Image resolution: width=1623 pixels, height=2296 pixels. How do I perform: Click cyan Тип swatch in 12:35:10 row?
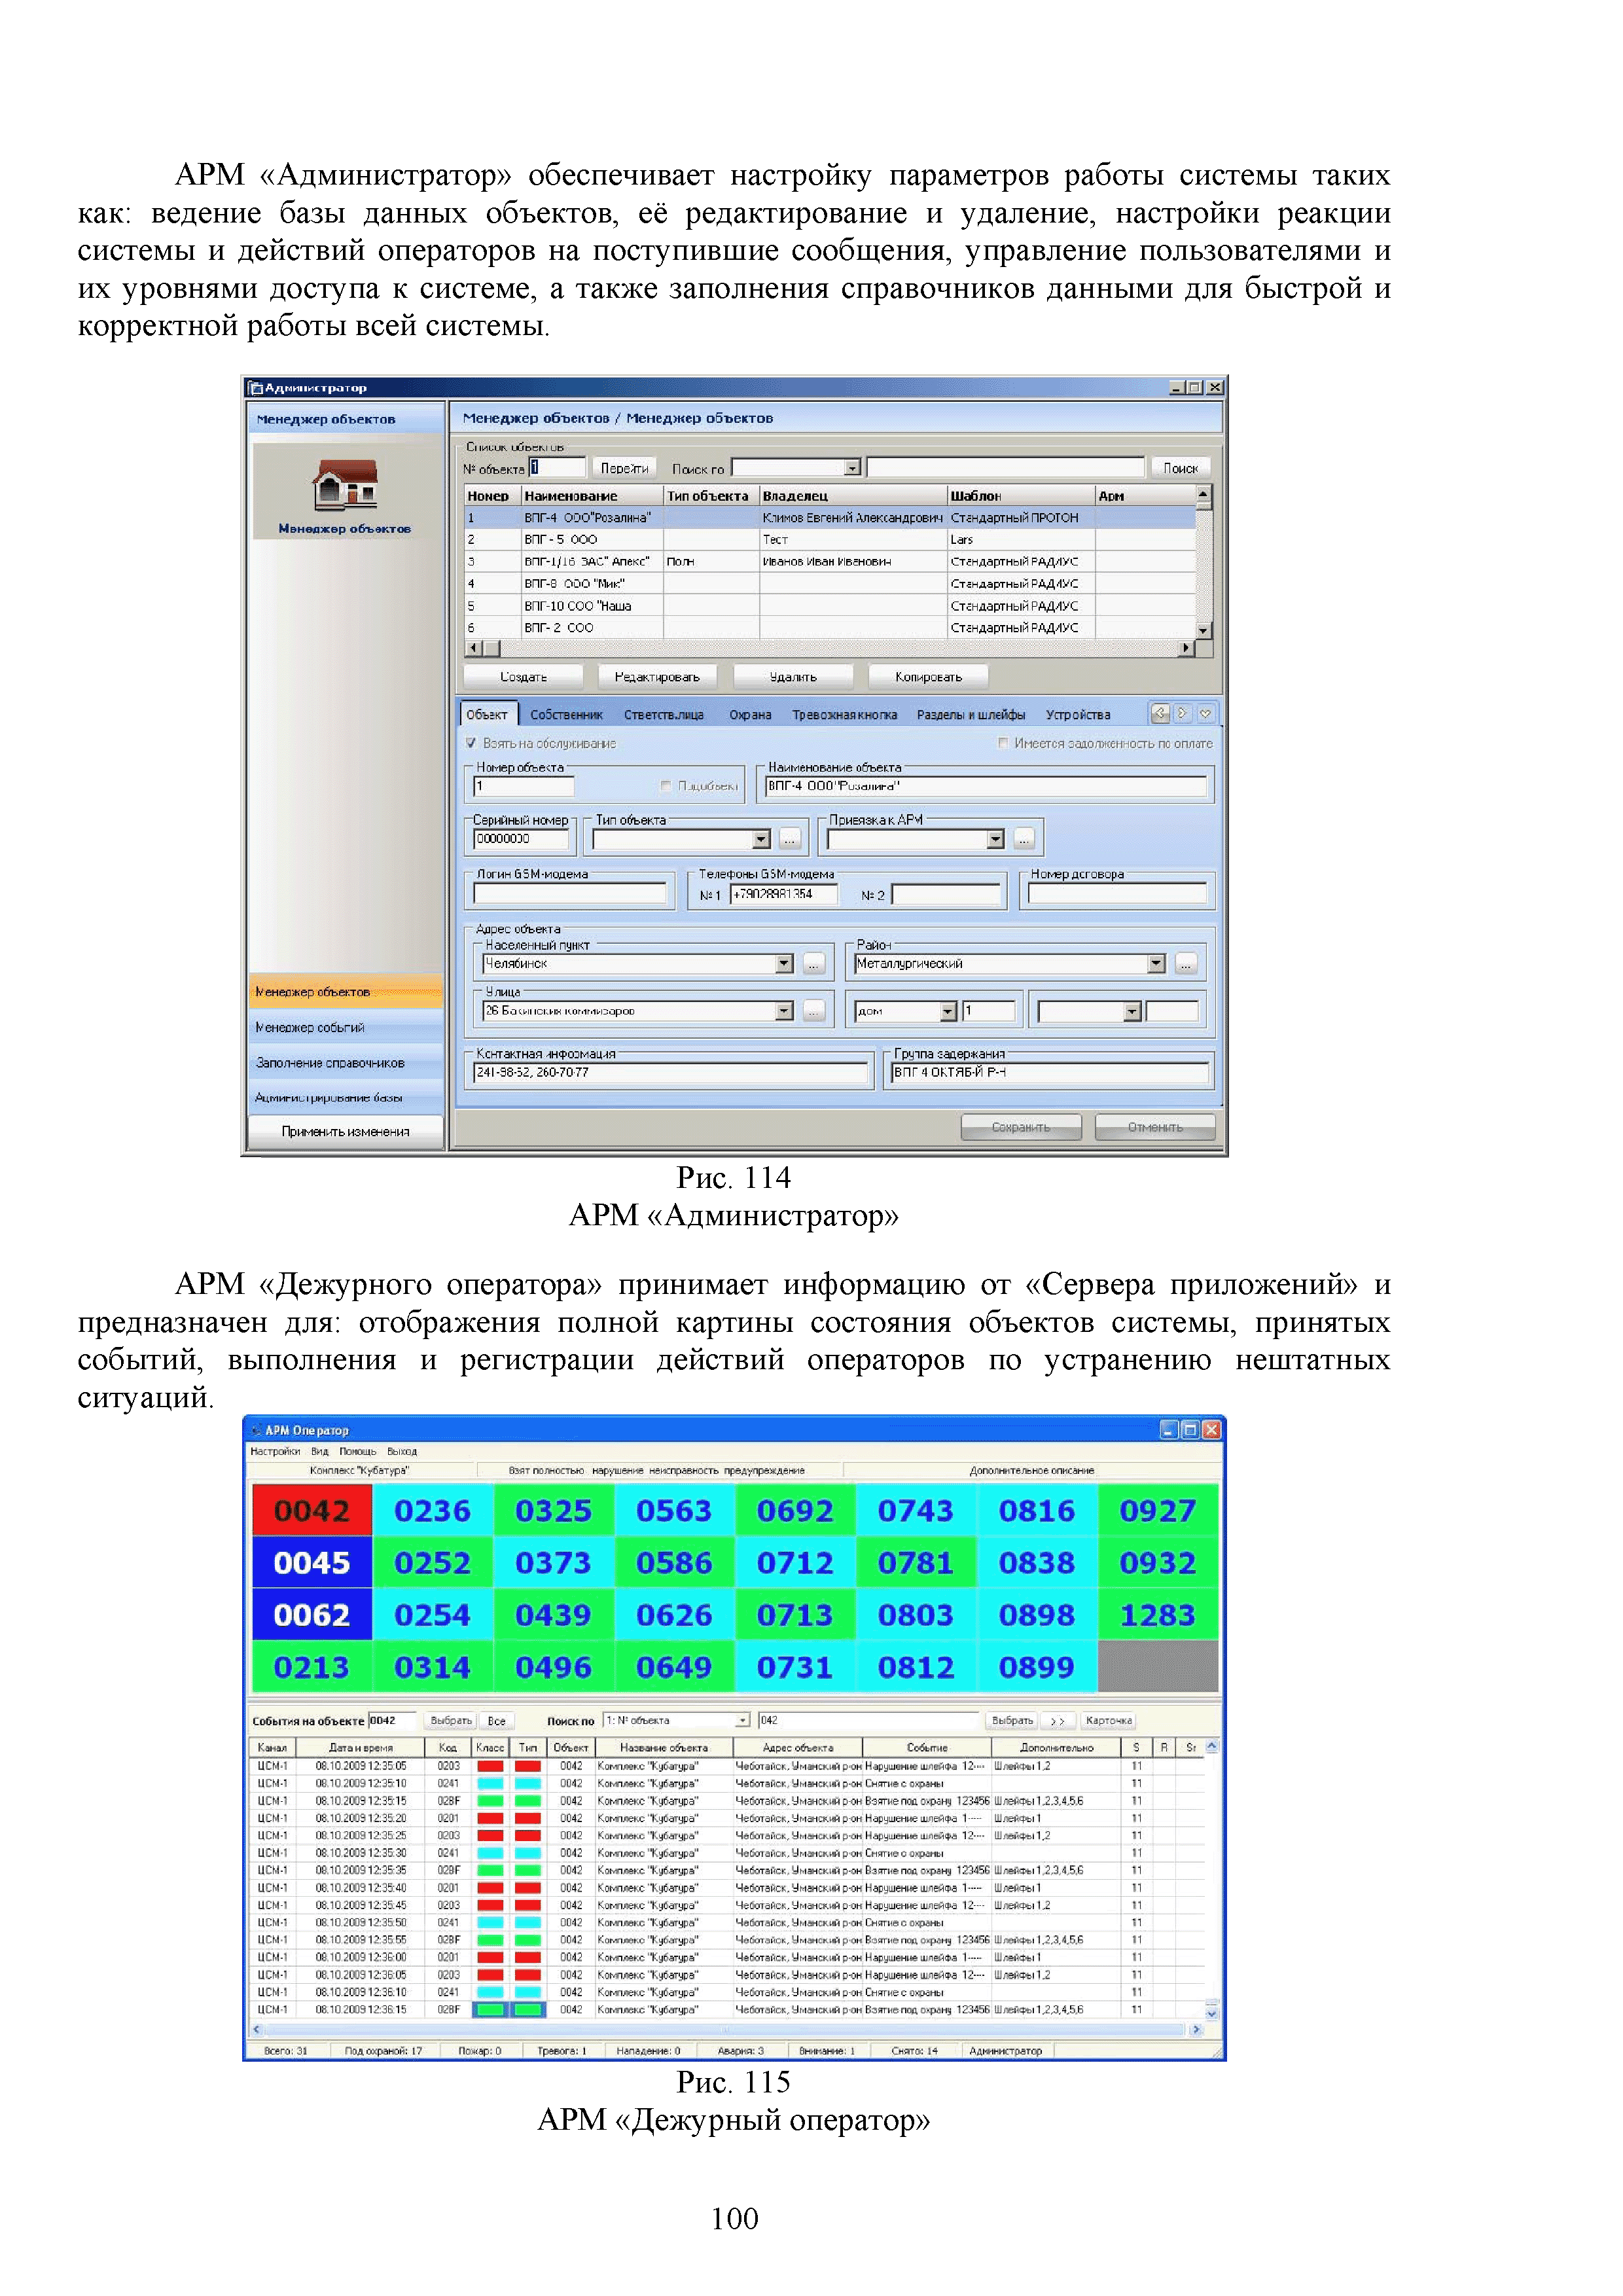[x=528, y=1783]
